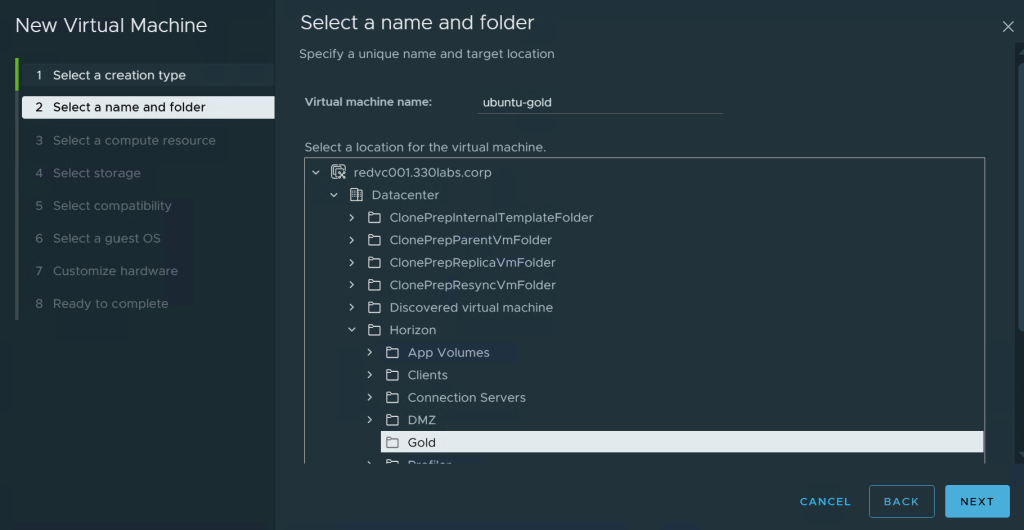The image size is (1024, 530).
Task: Select the Datacenter location
Action: (x=405, y=195)
